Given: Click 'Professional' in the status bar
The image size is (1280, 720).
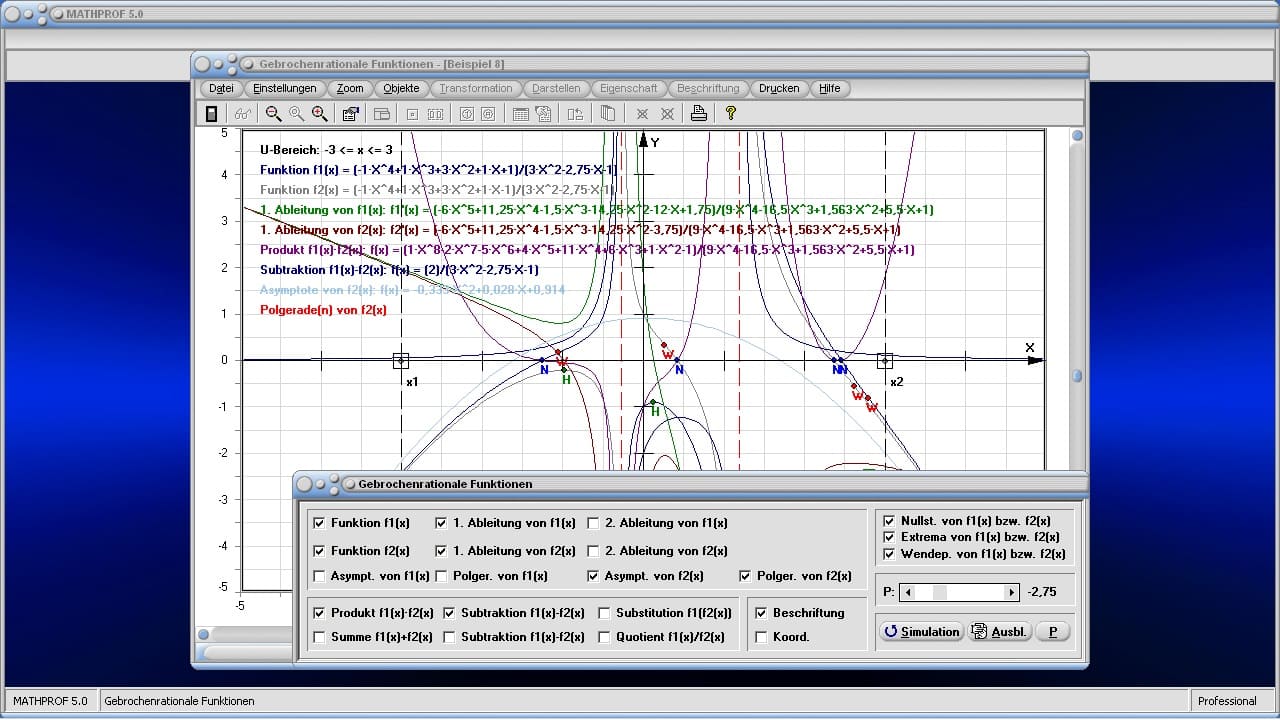Looking at the screenshot, I should click(x=1227, y=701).
